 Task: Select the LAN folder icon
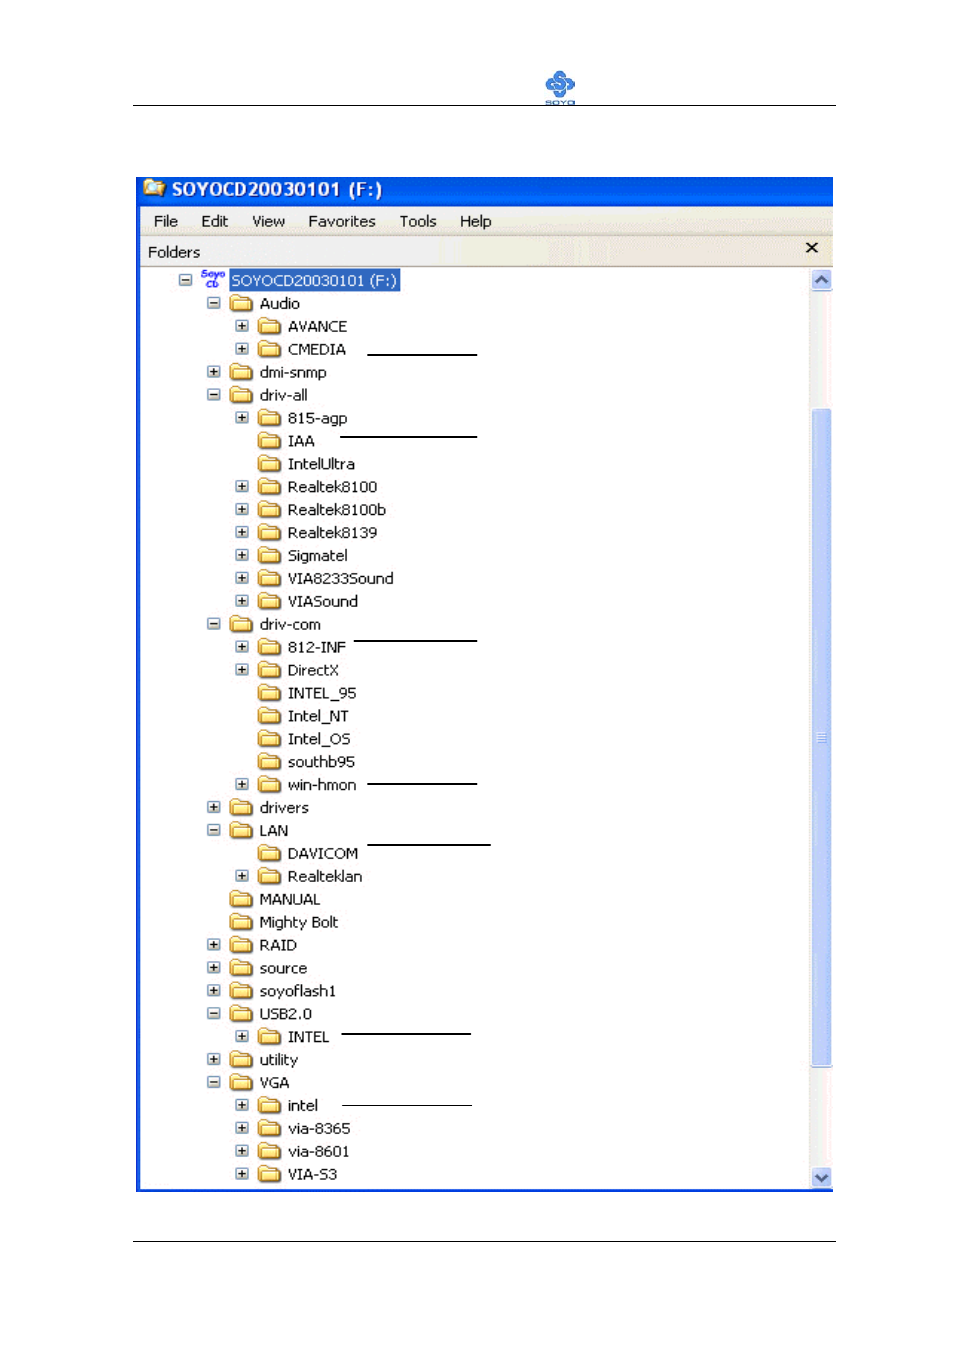[x=241, y=831]
